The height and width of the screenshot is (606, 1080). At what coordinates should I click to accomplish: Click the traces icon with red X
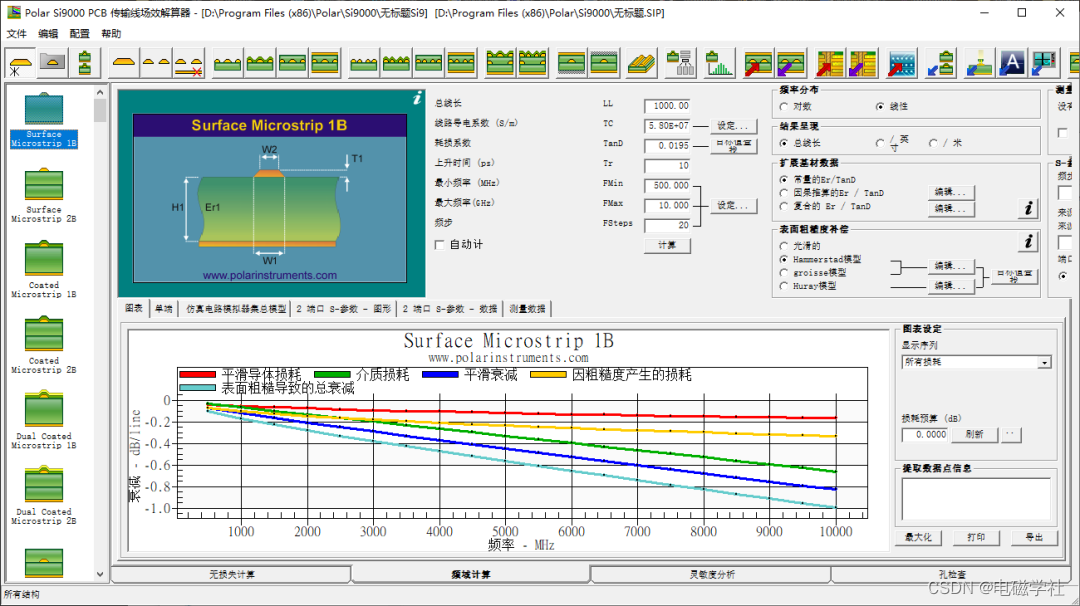pyautogui.click(x=188, y=63)
